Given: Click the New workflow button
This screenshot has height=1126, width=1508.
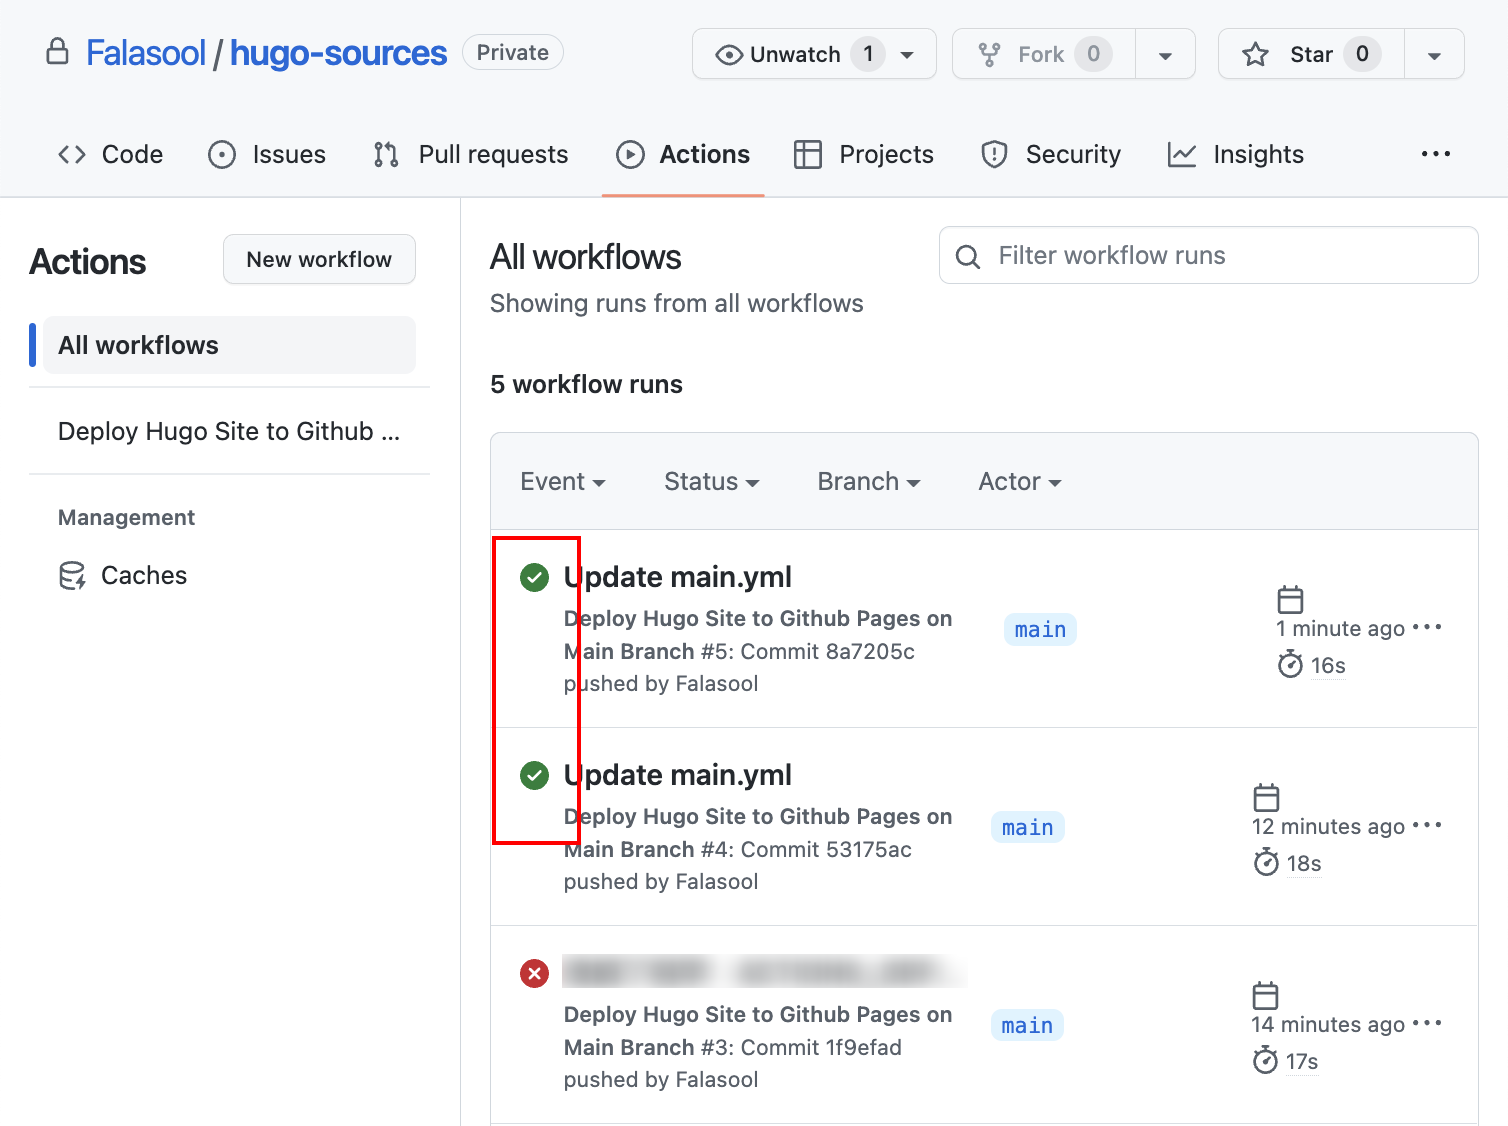Looking at the screenshot, I should [x=319, y=259].
